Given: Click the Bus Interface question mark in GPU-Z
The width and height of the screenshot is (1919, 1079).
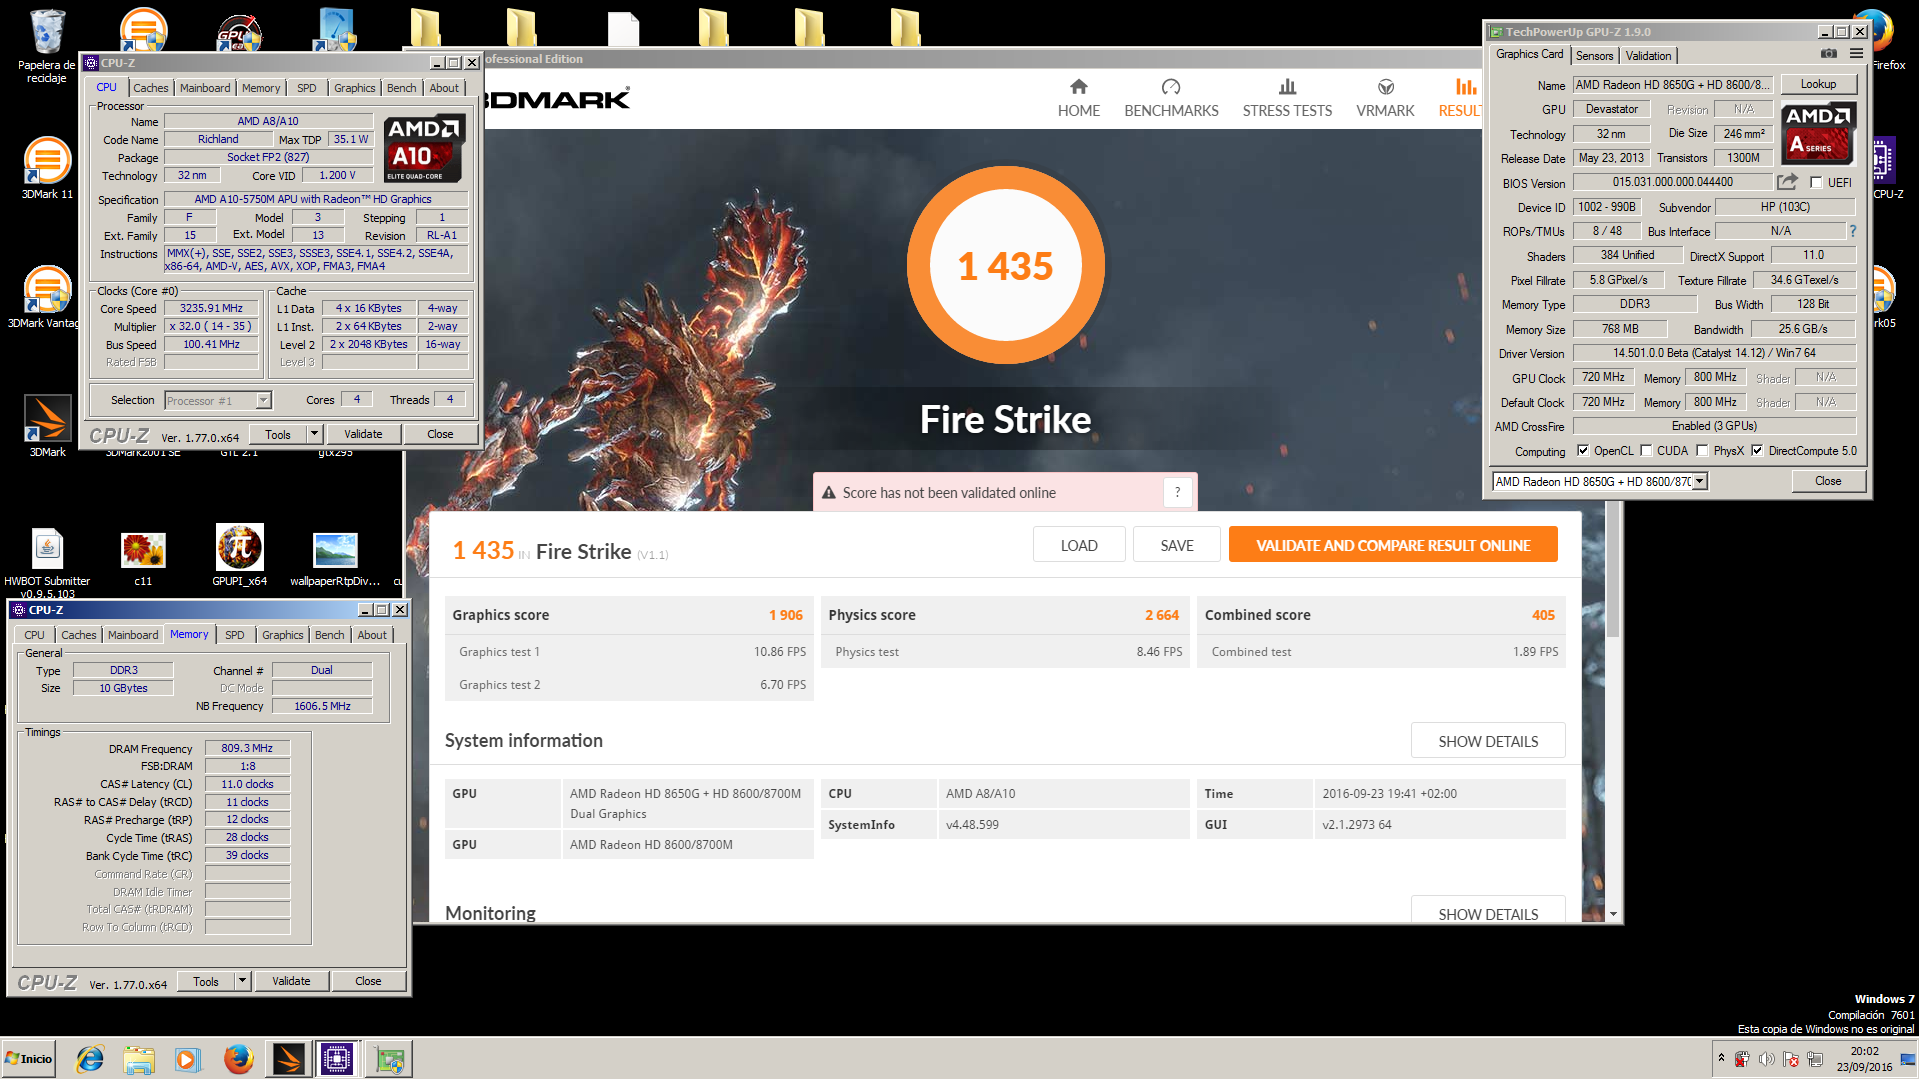Looking at the screenshot, I should click(x=1852, y=231).
